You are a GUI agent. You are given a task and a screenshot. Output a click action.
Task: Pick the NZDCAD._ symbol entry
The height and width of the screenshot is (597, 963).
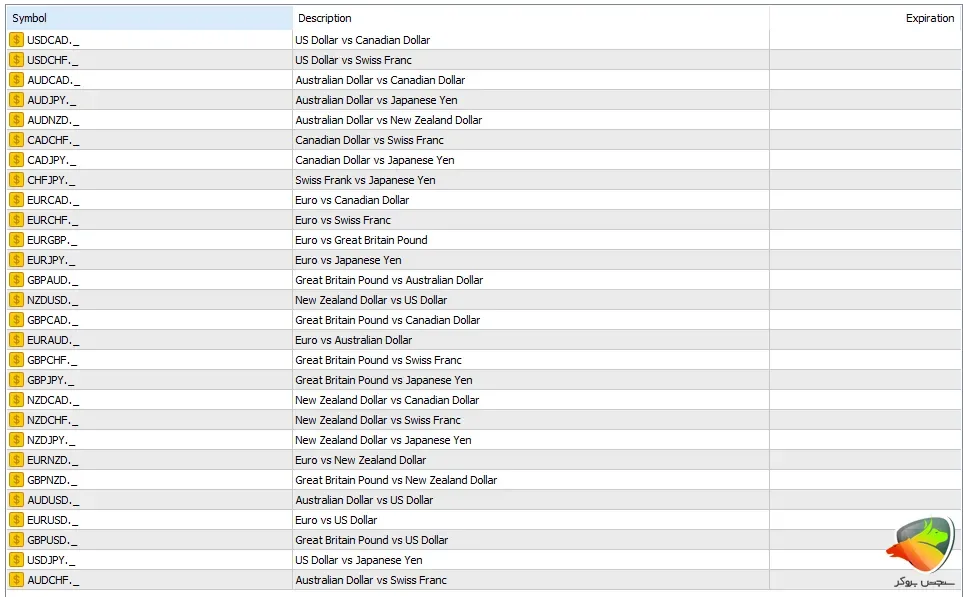click(53, 400)
